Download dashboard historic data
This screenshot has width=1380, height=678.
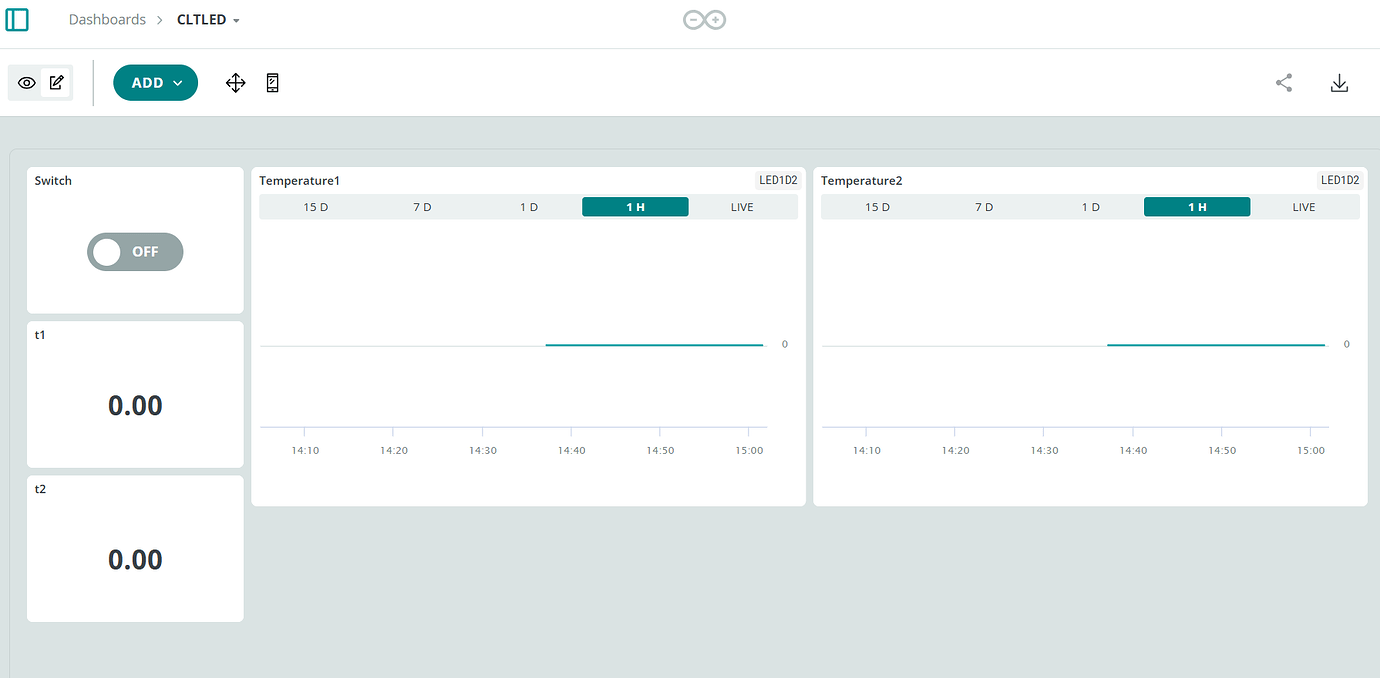pyautogui.click(x=1339, y=82)
